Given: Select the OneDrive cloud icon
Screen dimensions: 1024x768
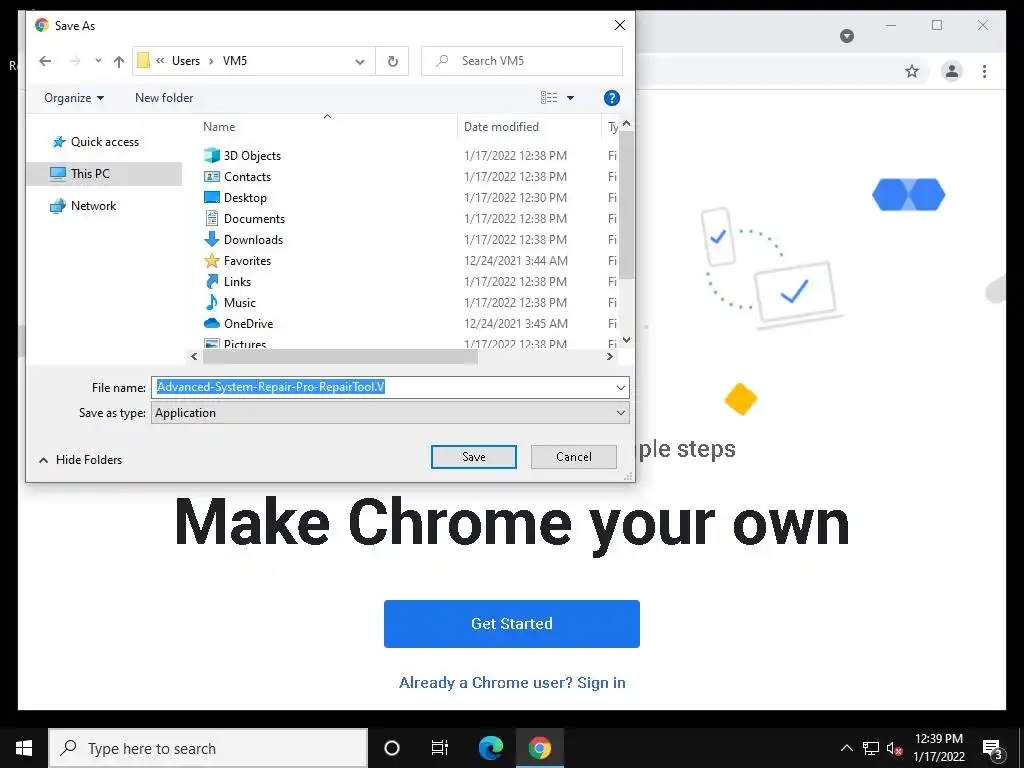Looking at the screenshot, I should [x=212, y=323].
